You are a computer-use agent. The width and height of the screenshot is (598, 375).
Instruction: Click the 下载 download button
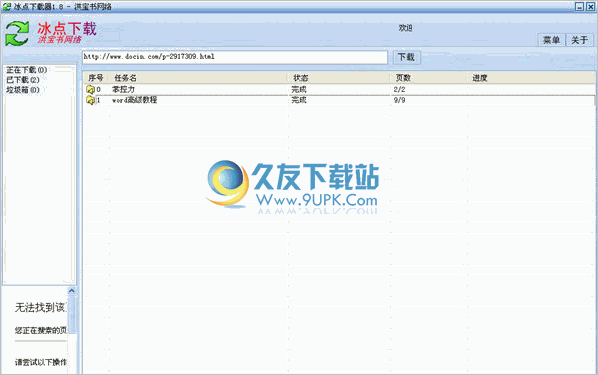(x=407, y=57)
